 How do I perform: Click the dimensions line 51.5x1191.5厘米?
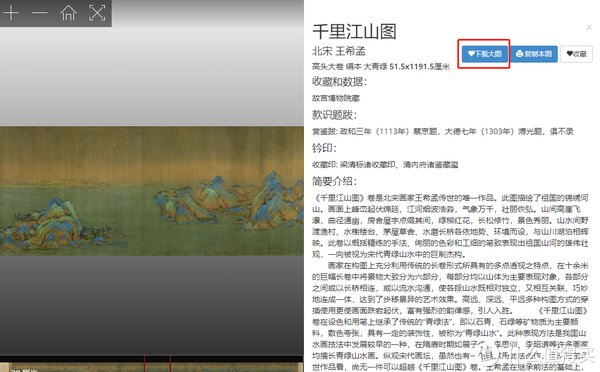(419, 67)
